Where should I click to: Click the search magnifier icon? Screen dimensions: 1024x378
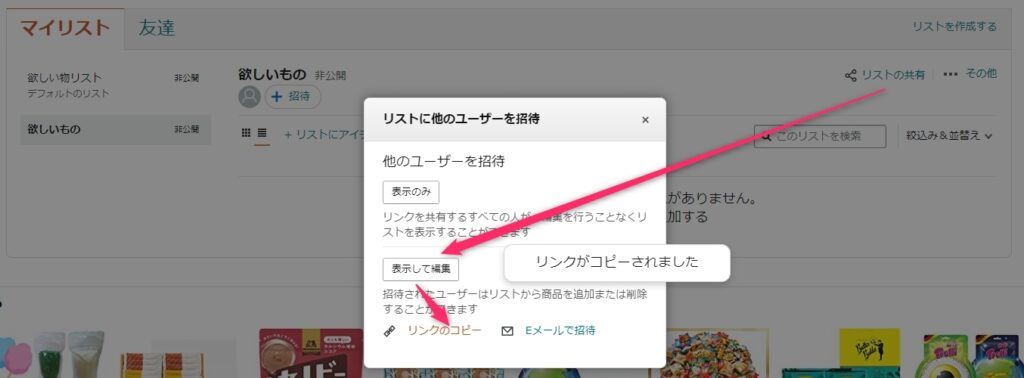pyautogui.click(x=767, y=136)
